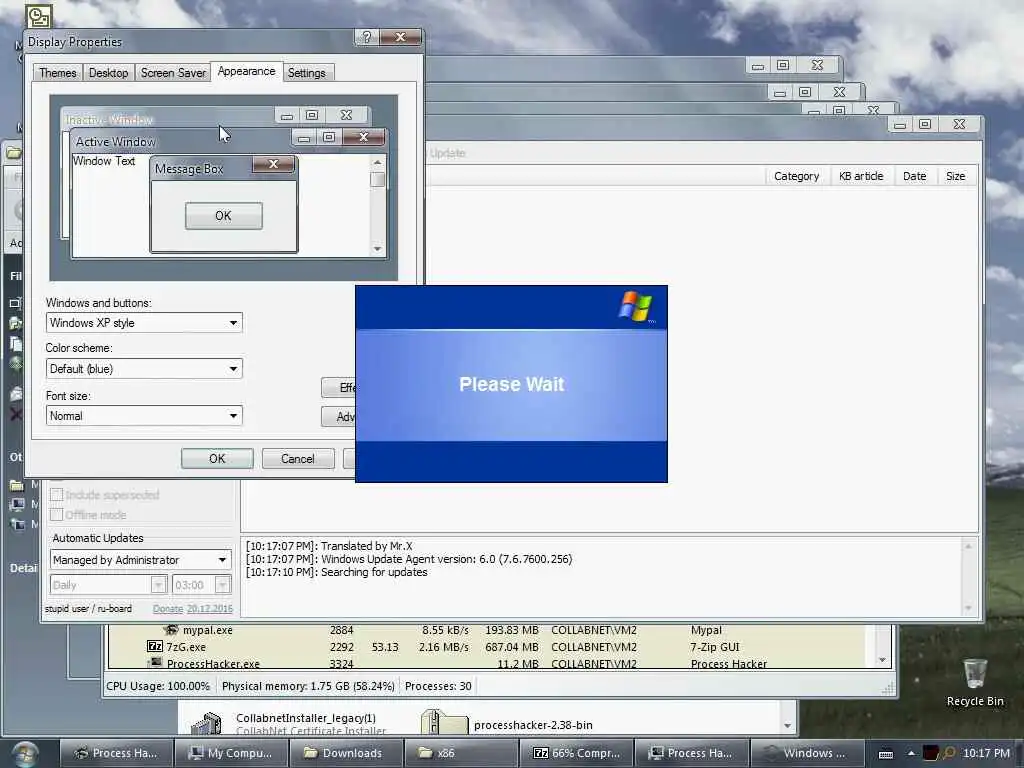Open the Font size dropdown

pos(144,416)
